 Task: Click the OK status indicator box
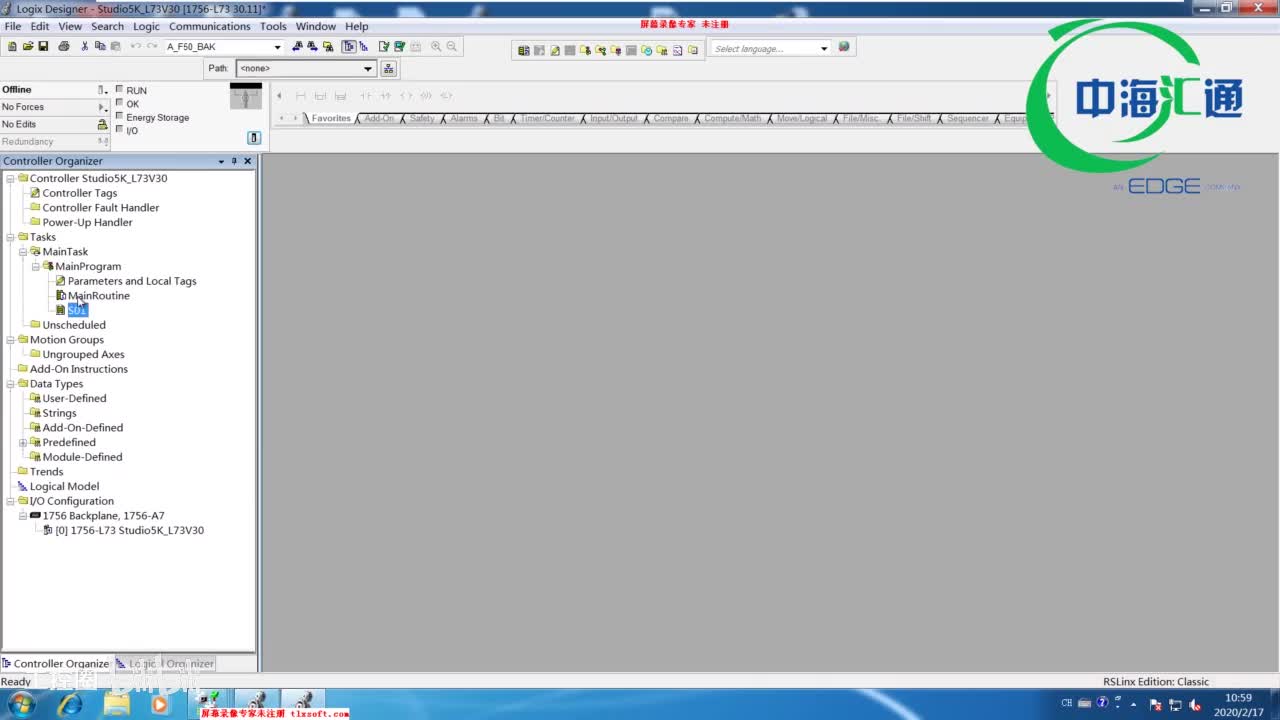coord(120,103)
